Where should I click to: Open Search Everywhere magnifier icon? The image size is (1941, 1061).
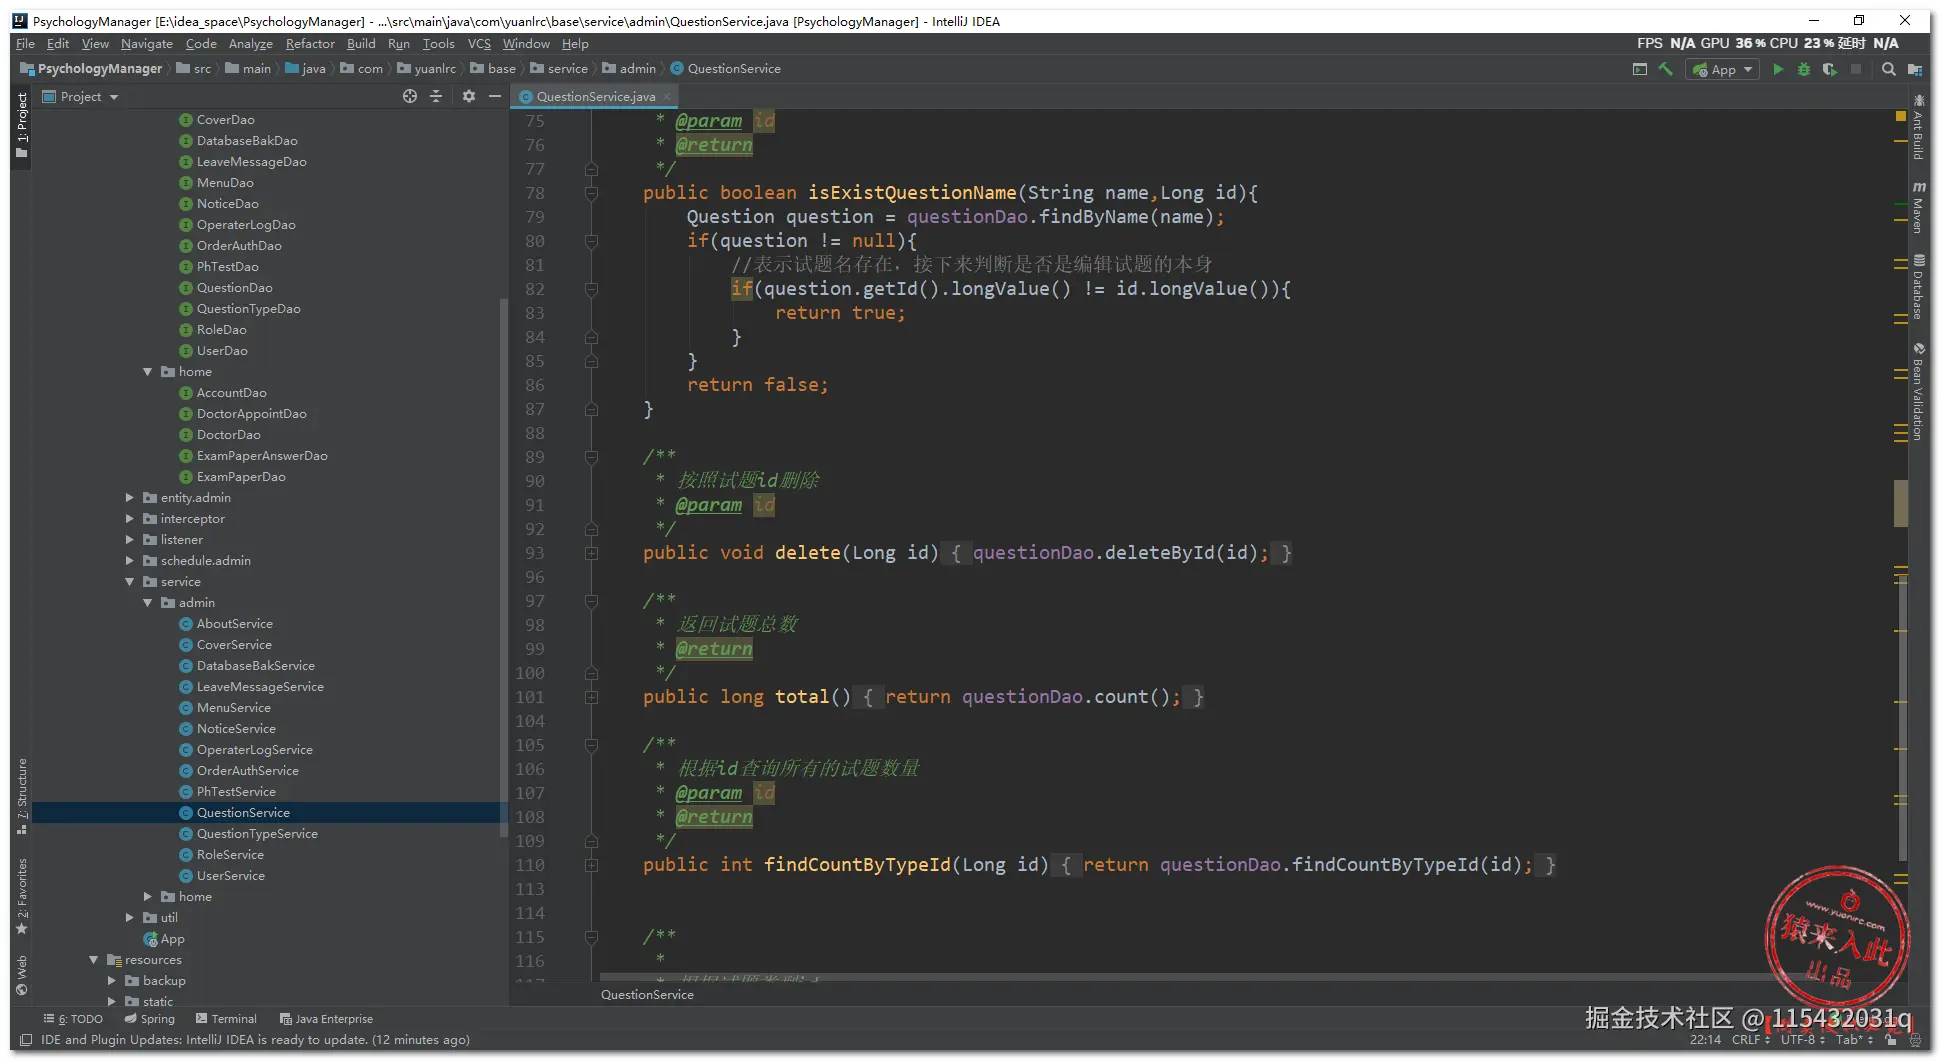pos(1888,70)
